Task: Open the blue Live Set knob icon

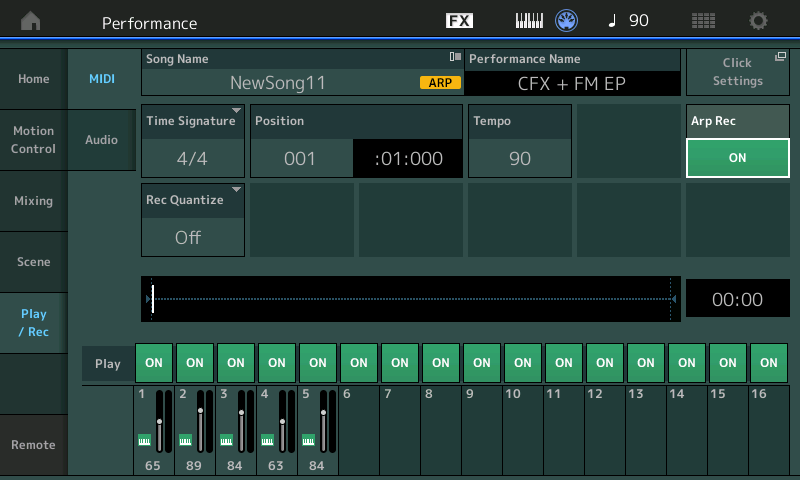Action: (566, 21)
